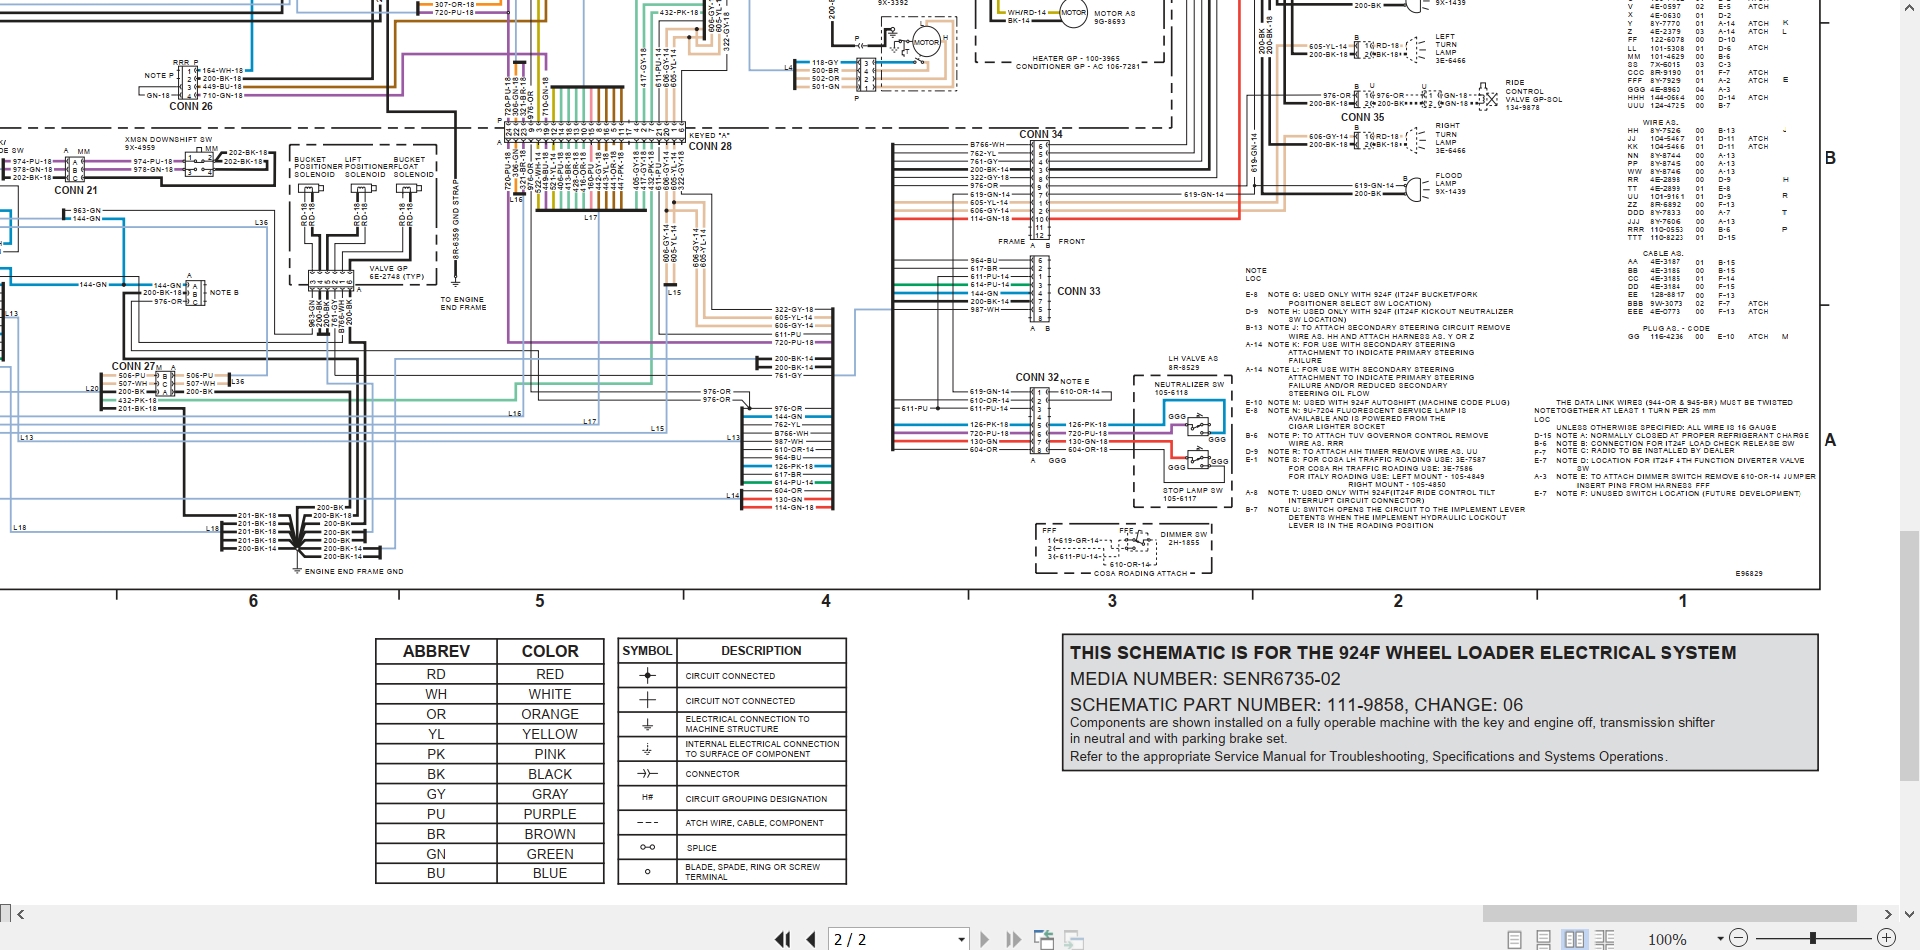Switch to continuous page scrolling view
Viewport: 1920px width, 950px height.
pos(1544,939)
